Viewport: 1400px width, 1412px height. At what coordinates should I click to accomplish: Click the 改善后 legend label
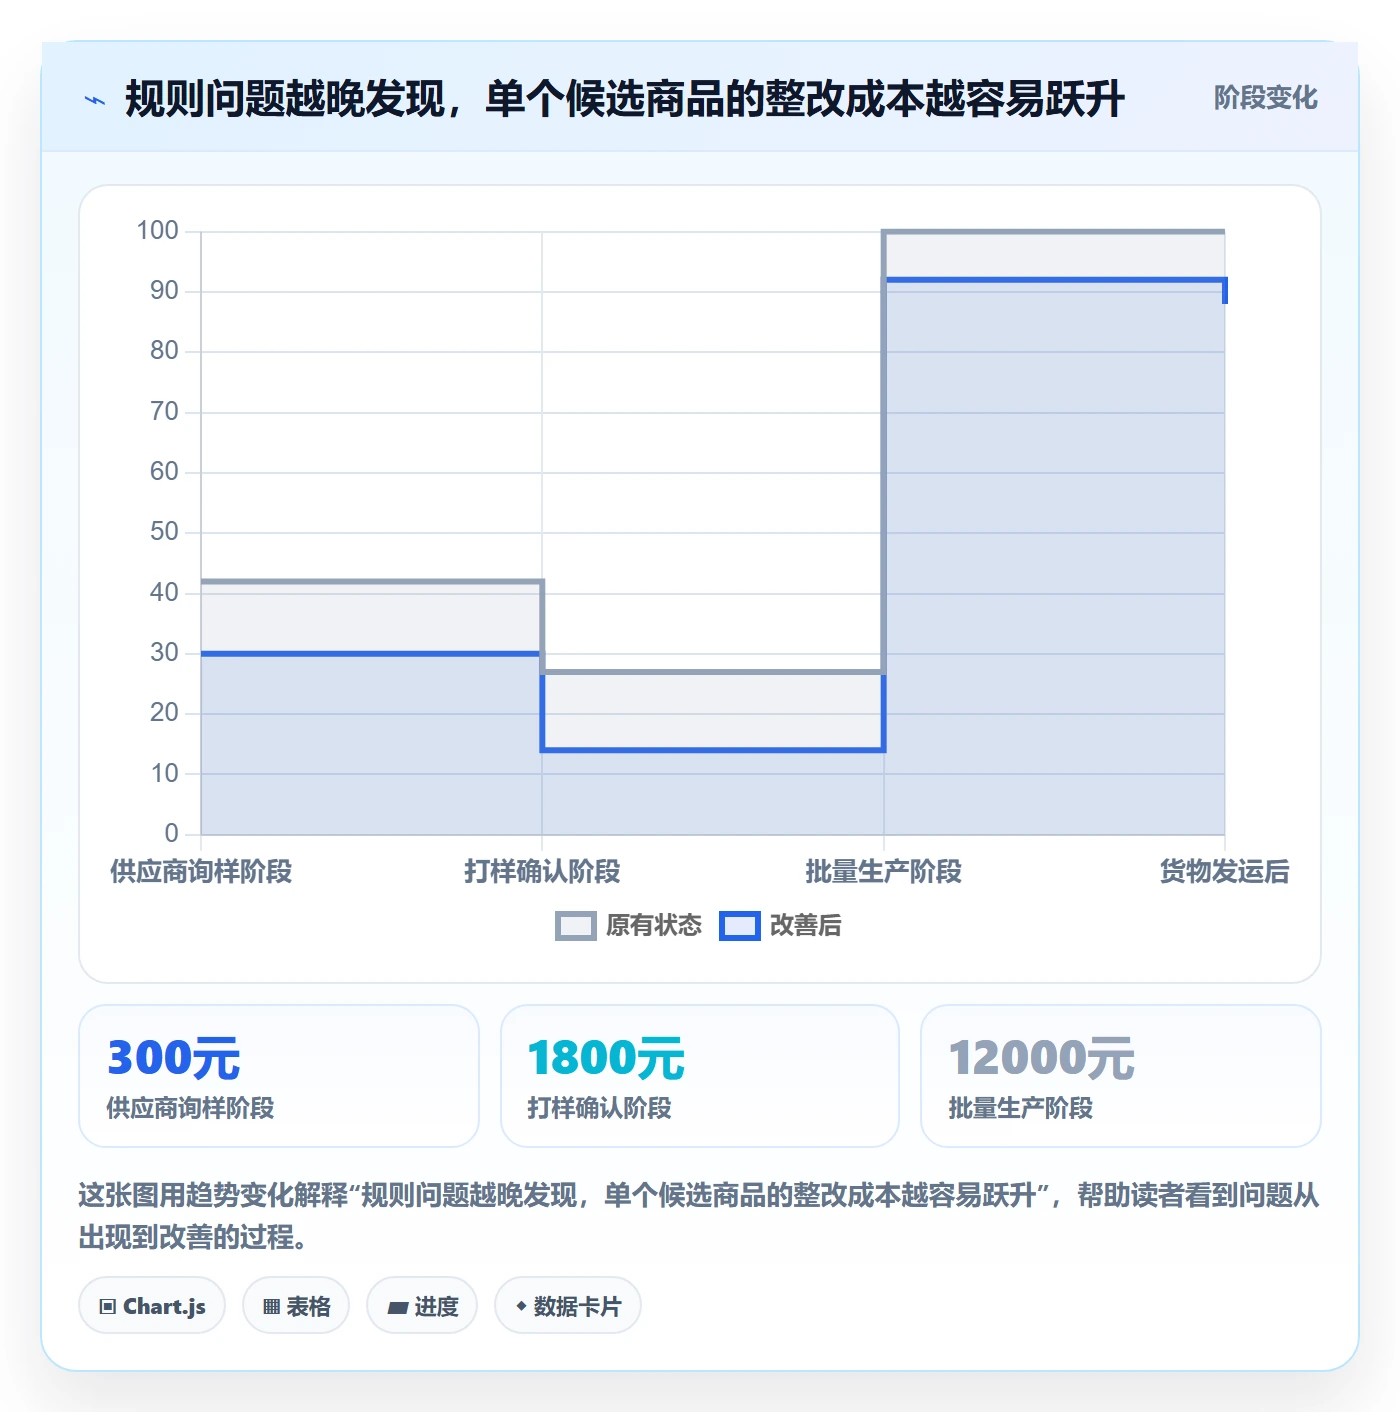point(806,926)
